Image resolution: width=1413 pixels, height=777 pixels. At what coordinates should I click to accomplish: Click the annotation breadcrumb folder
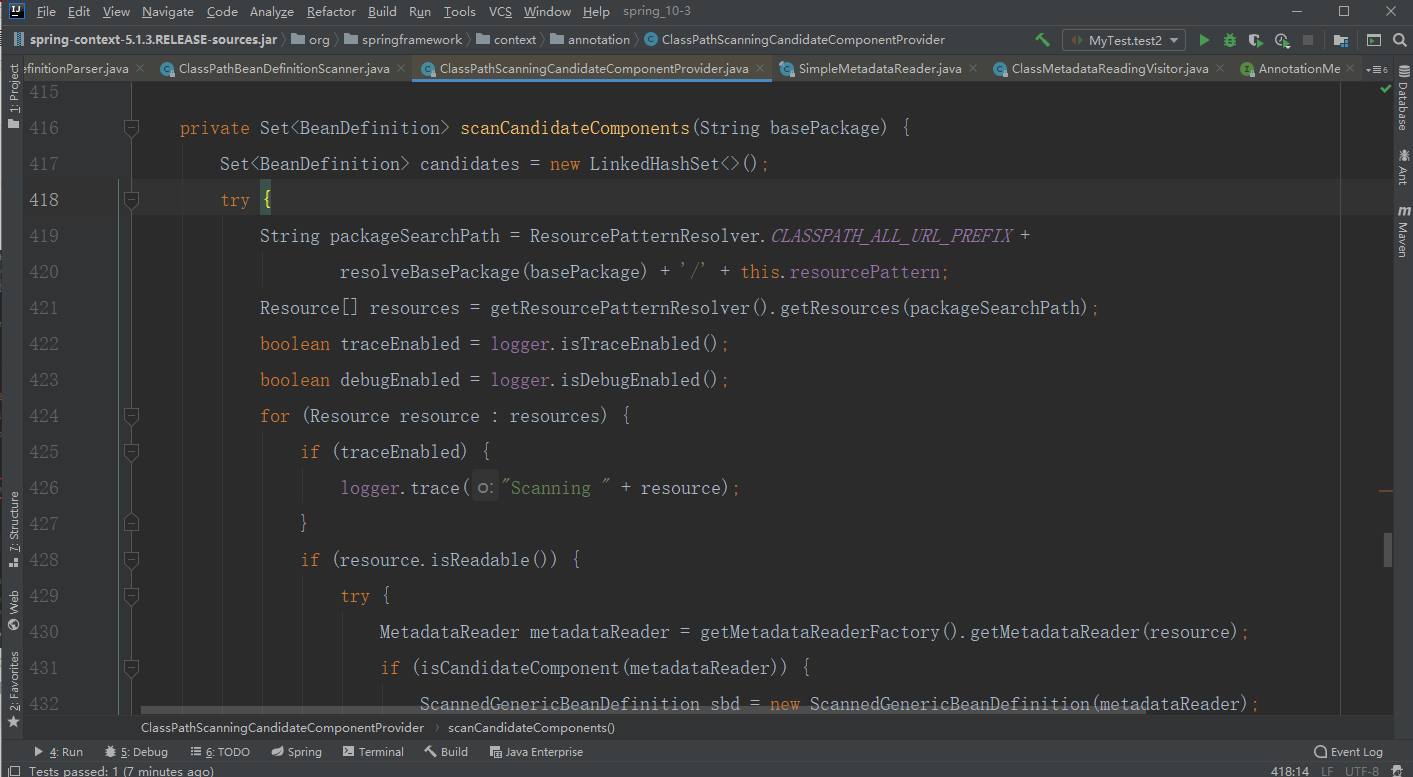(589, 40)
